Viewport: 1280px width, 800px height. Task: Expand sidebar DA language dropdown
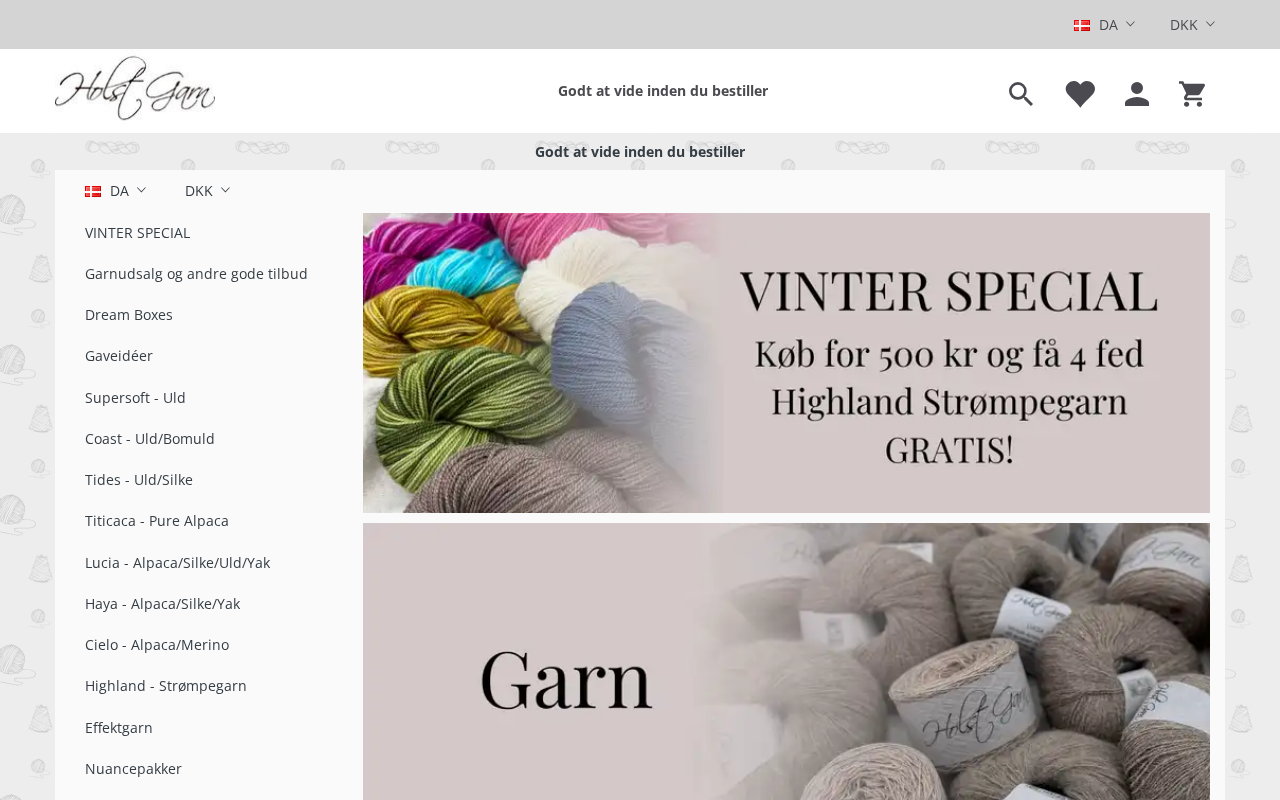[116, 191]
